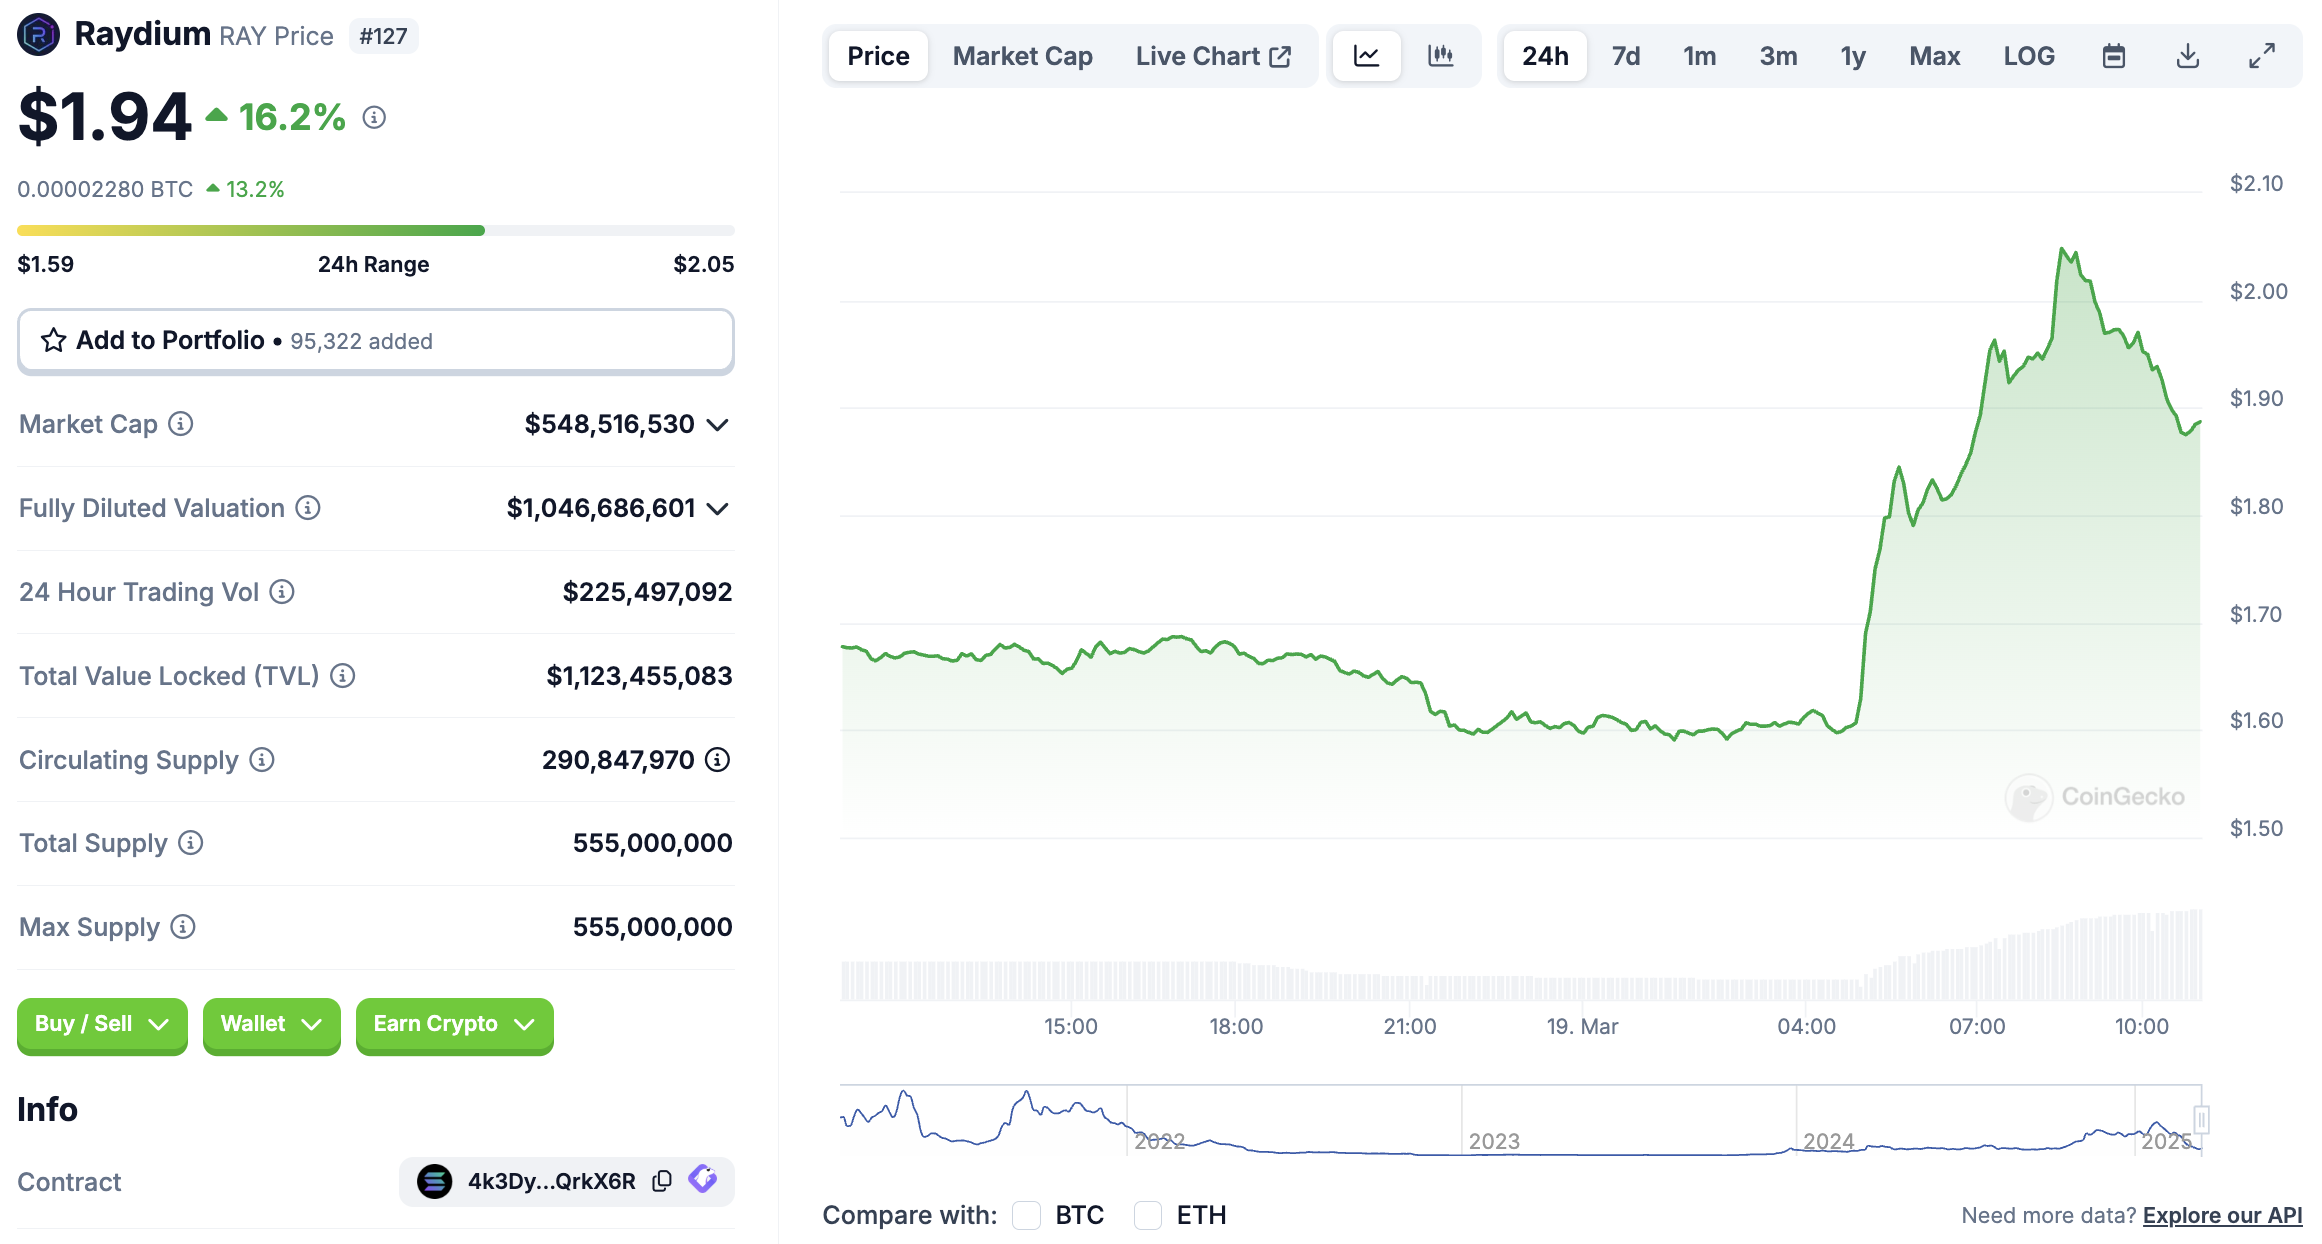The height and width of the screenshot is (1244, 2322).
Task: Switch to candlestick chart view
Action: 1440,56
